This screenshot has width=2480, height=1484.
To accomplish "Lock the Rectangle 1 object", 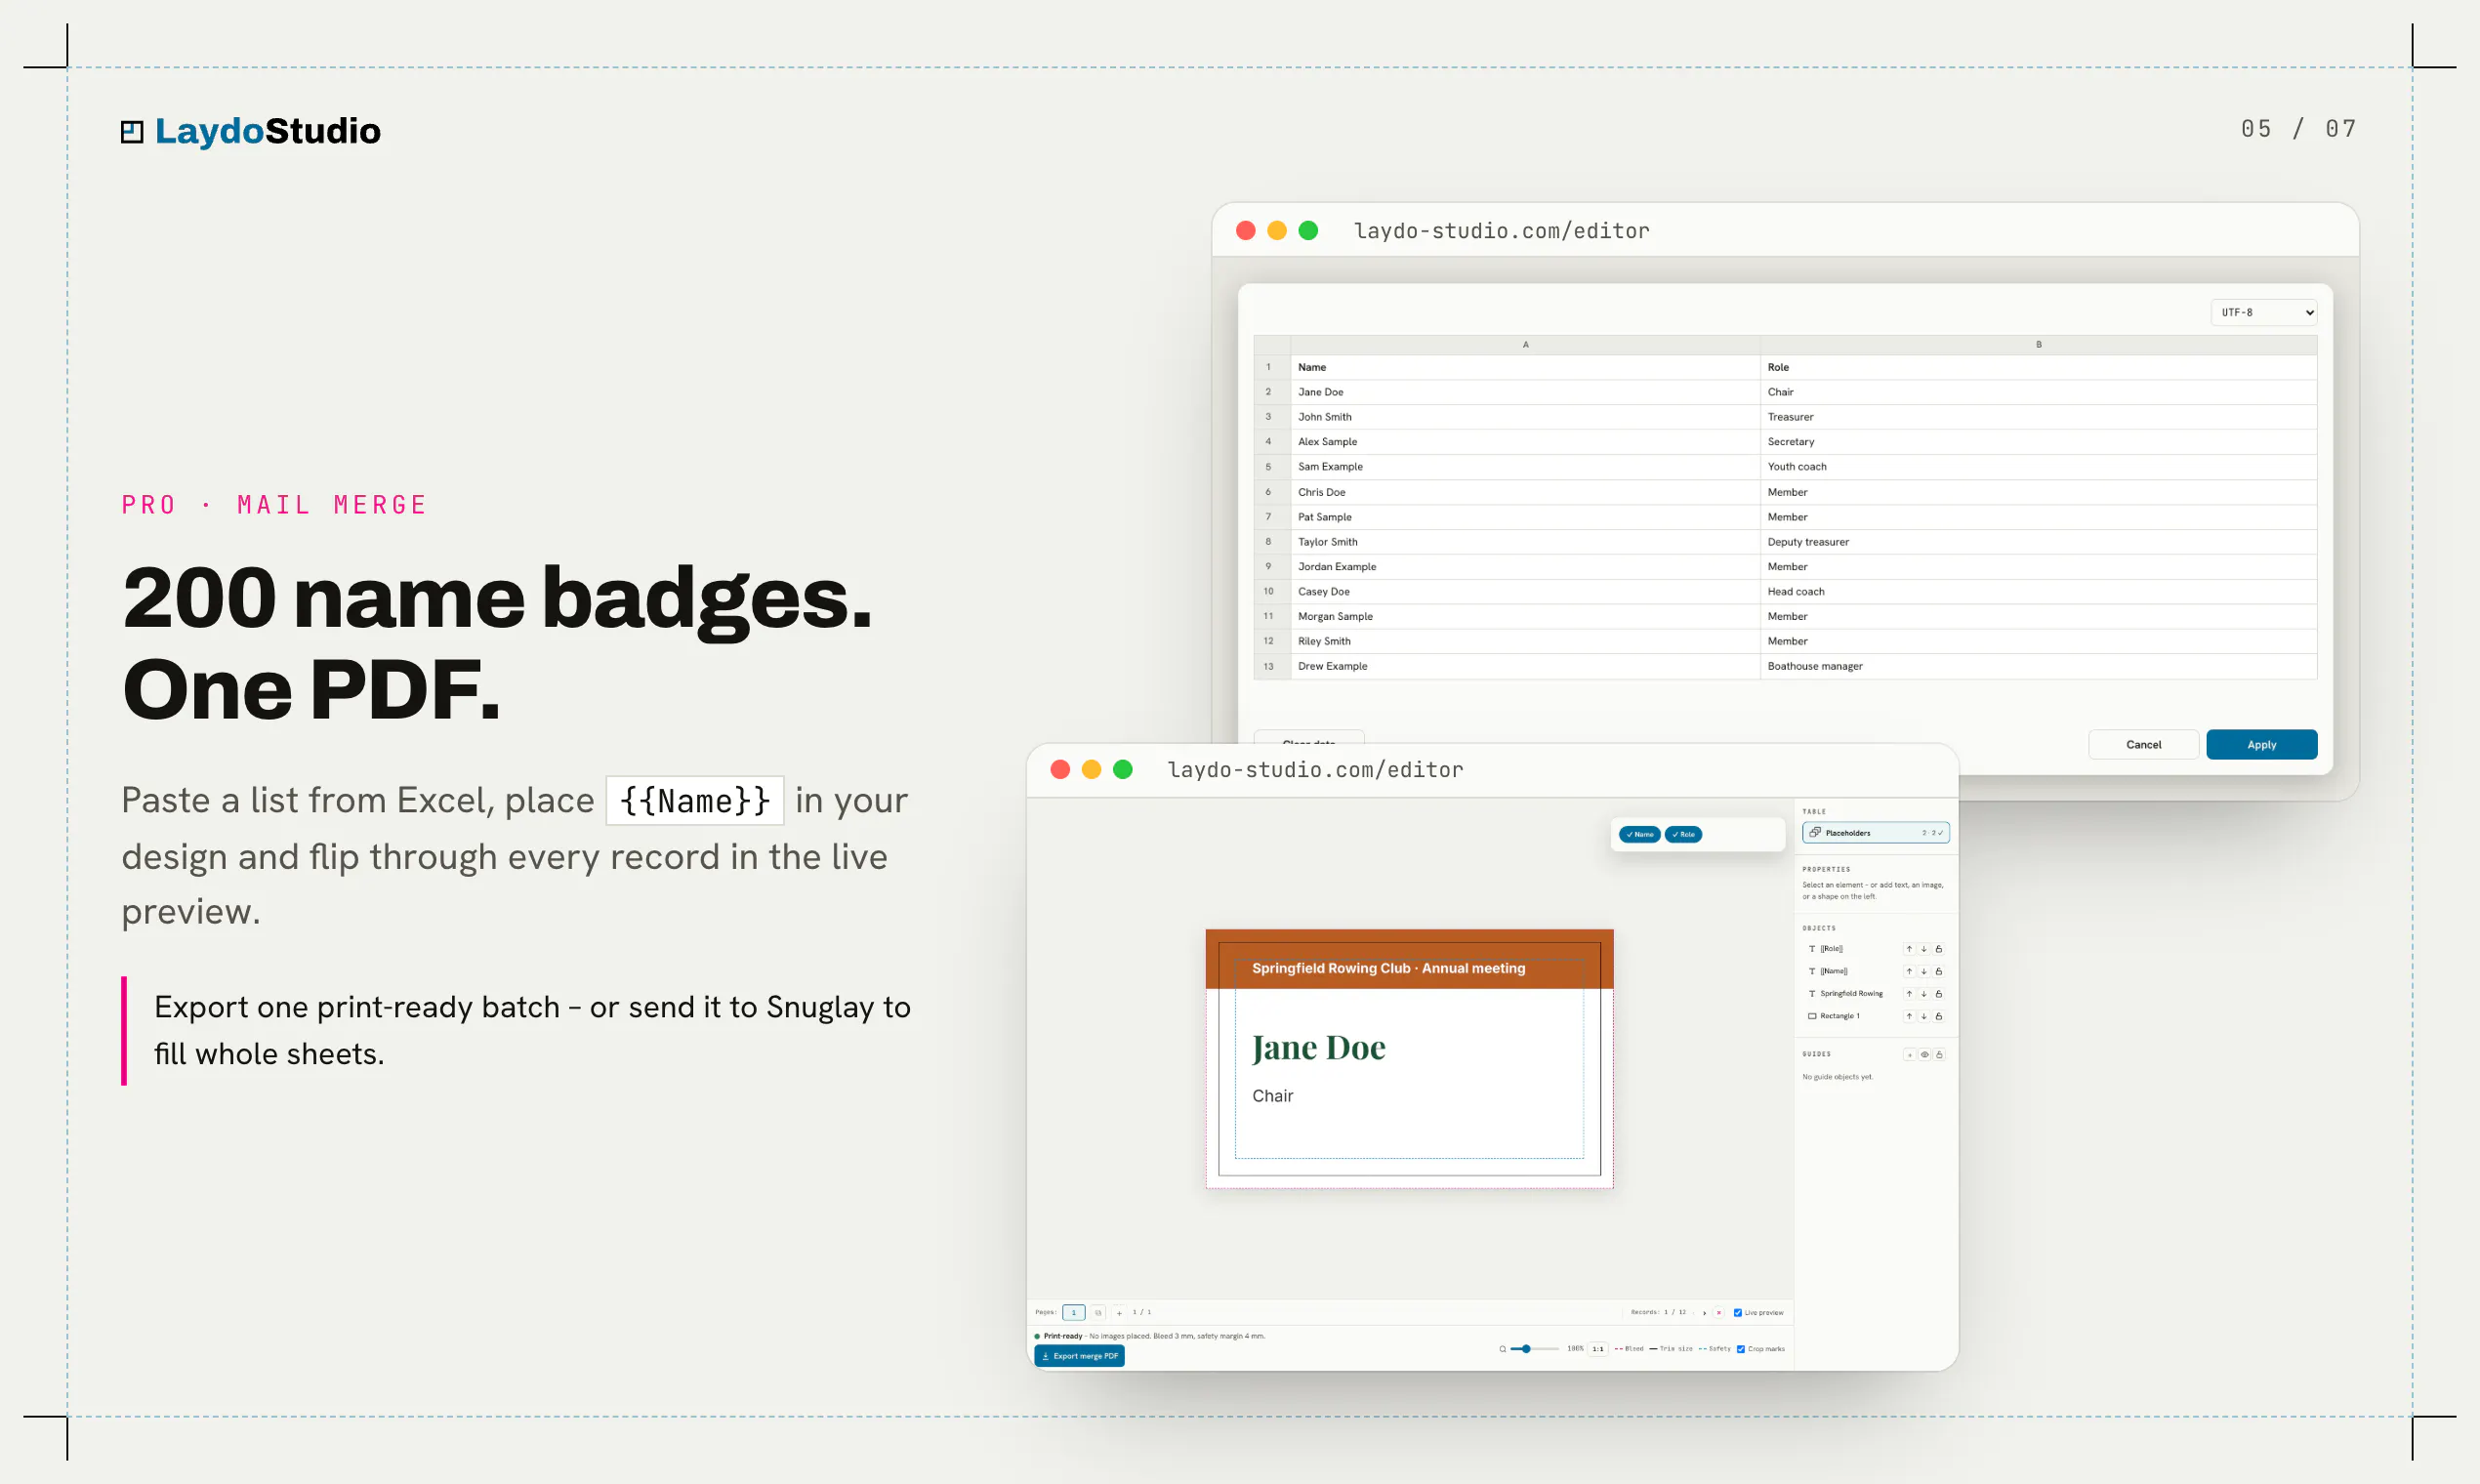I will pos(1938,1016).
